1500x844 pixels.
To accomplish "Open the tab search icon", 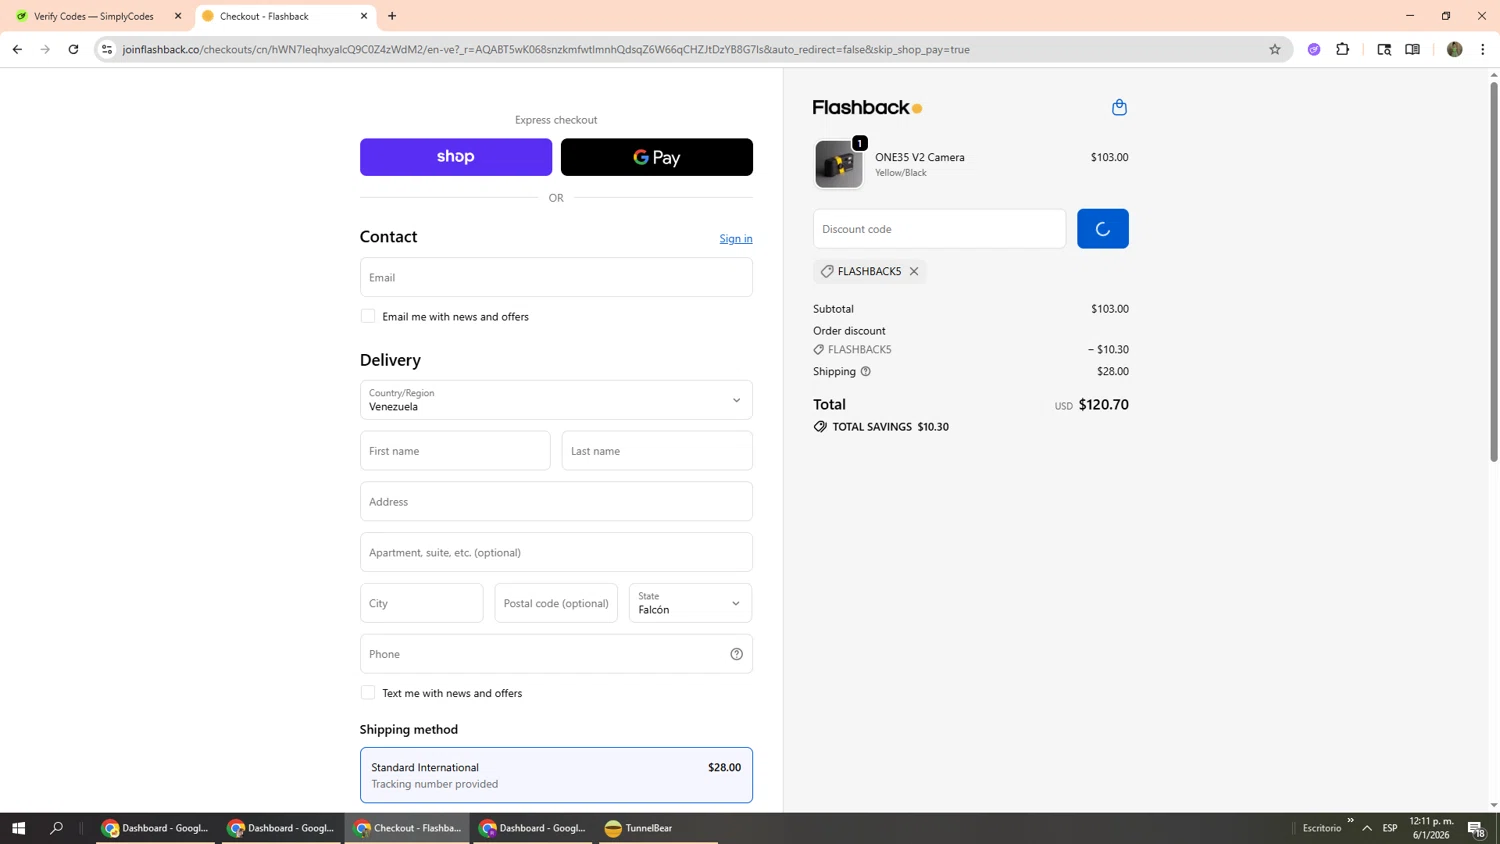I will coord(1384,49).
